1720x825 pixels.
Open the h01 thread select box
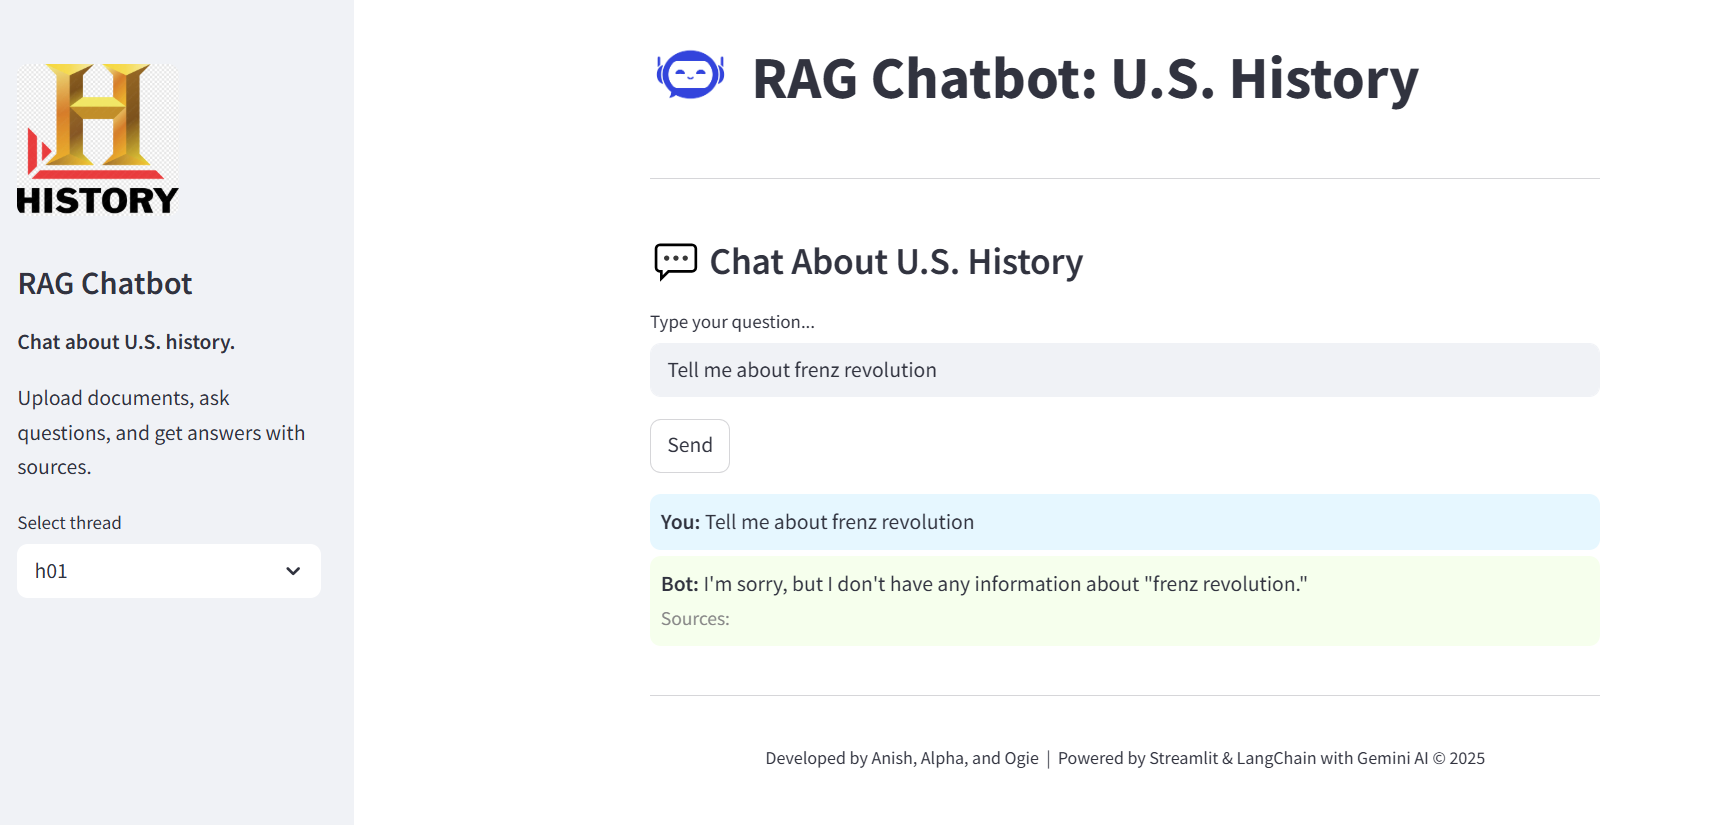coord(150,571)
